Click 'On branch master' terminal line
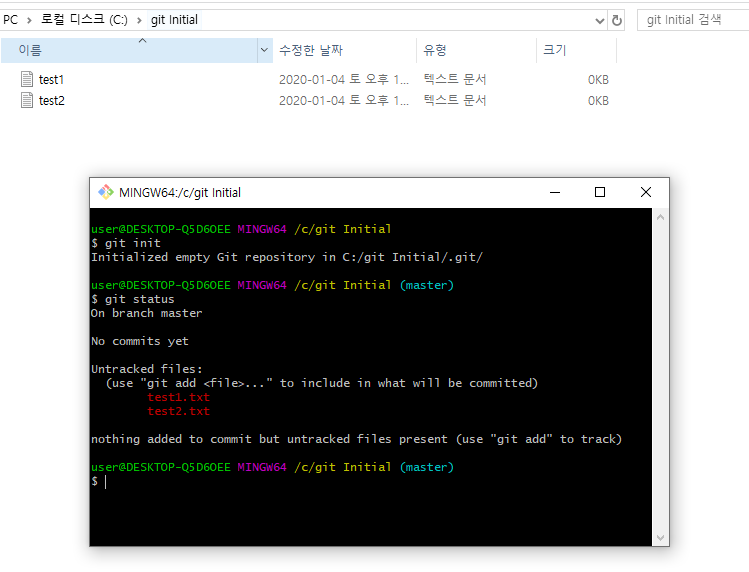749x572 pixels. (147, 313)
